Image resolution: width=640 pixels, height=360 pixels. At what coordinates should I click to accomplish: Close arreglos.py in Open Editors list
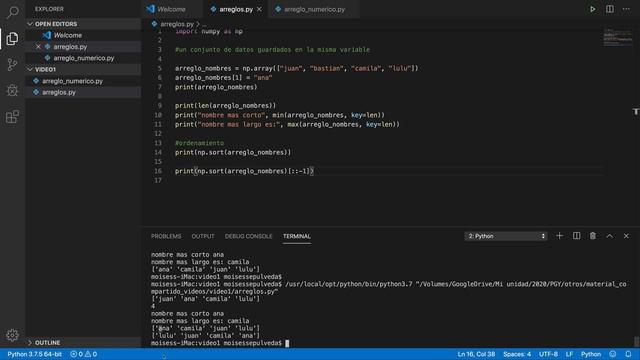point(38,47)
